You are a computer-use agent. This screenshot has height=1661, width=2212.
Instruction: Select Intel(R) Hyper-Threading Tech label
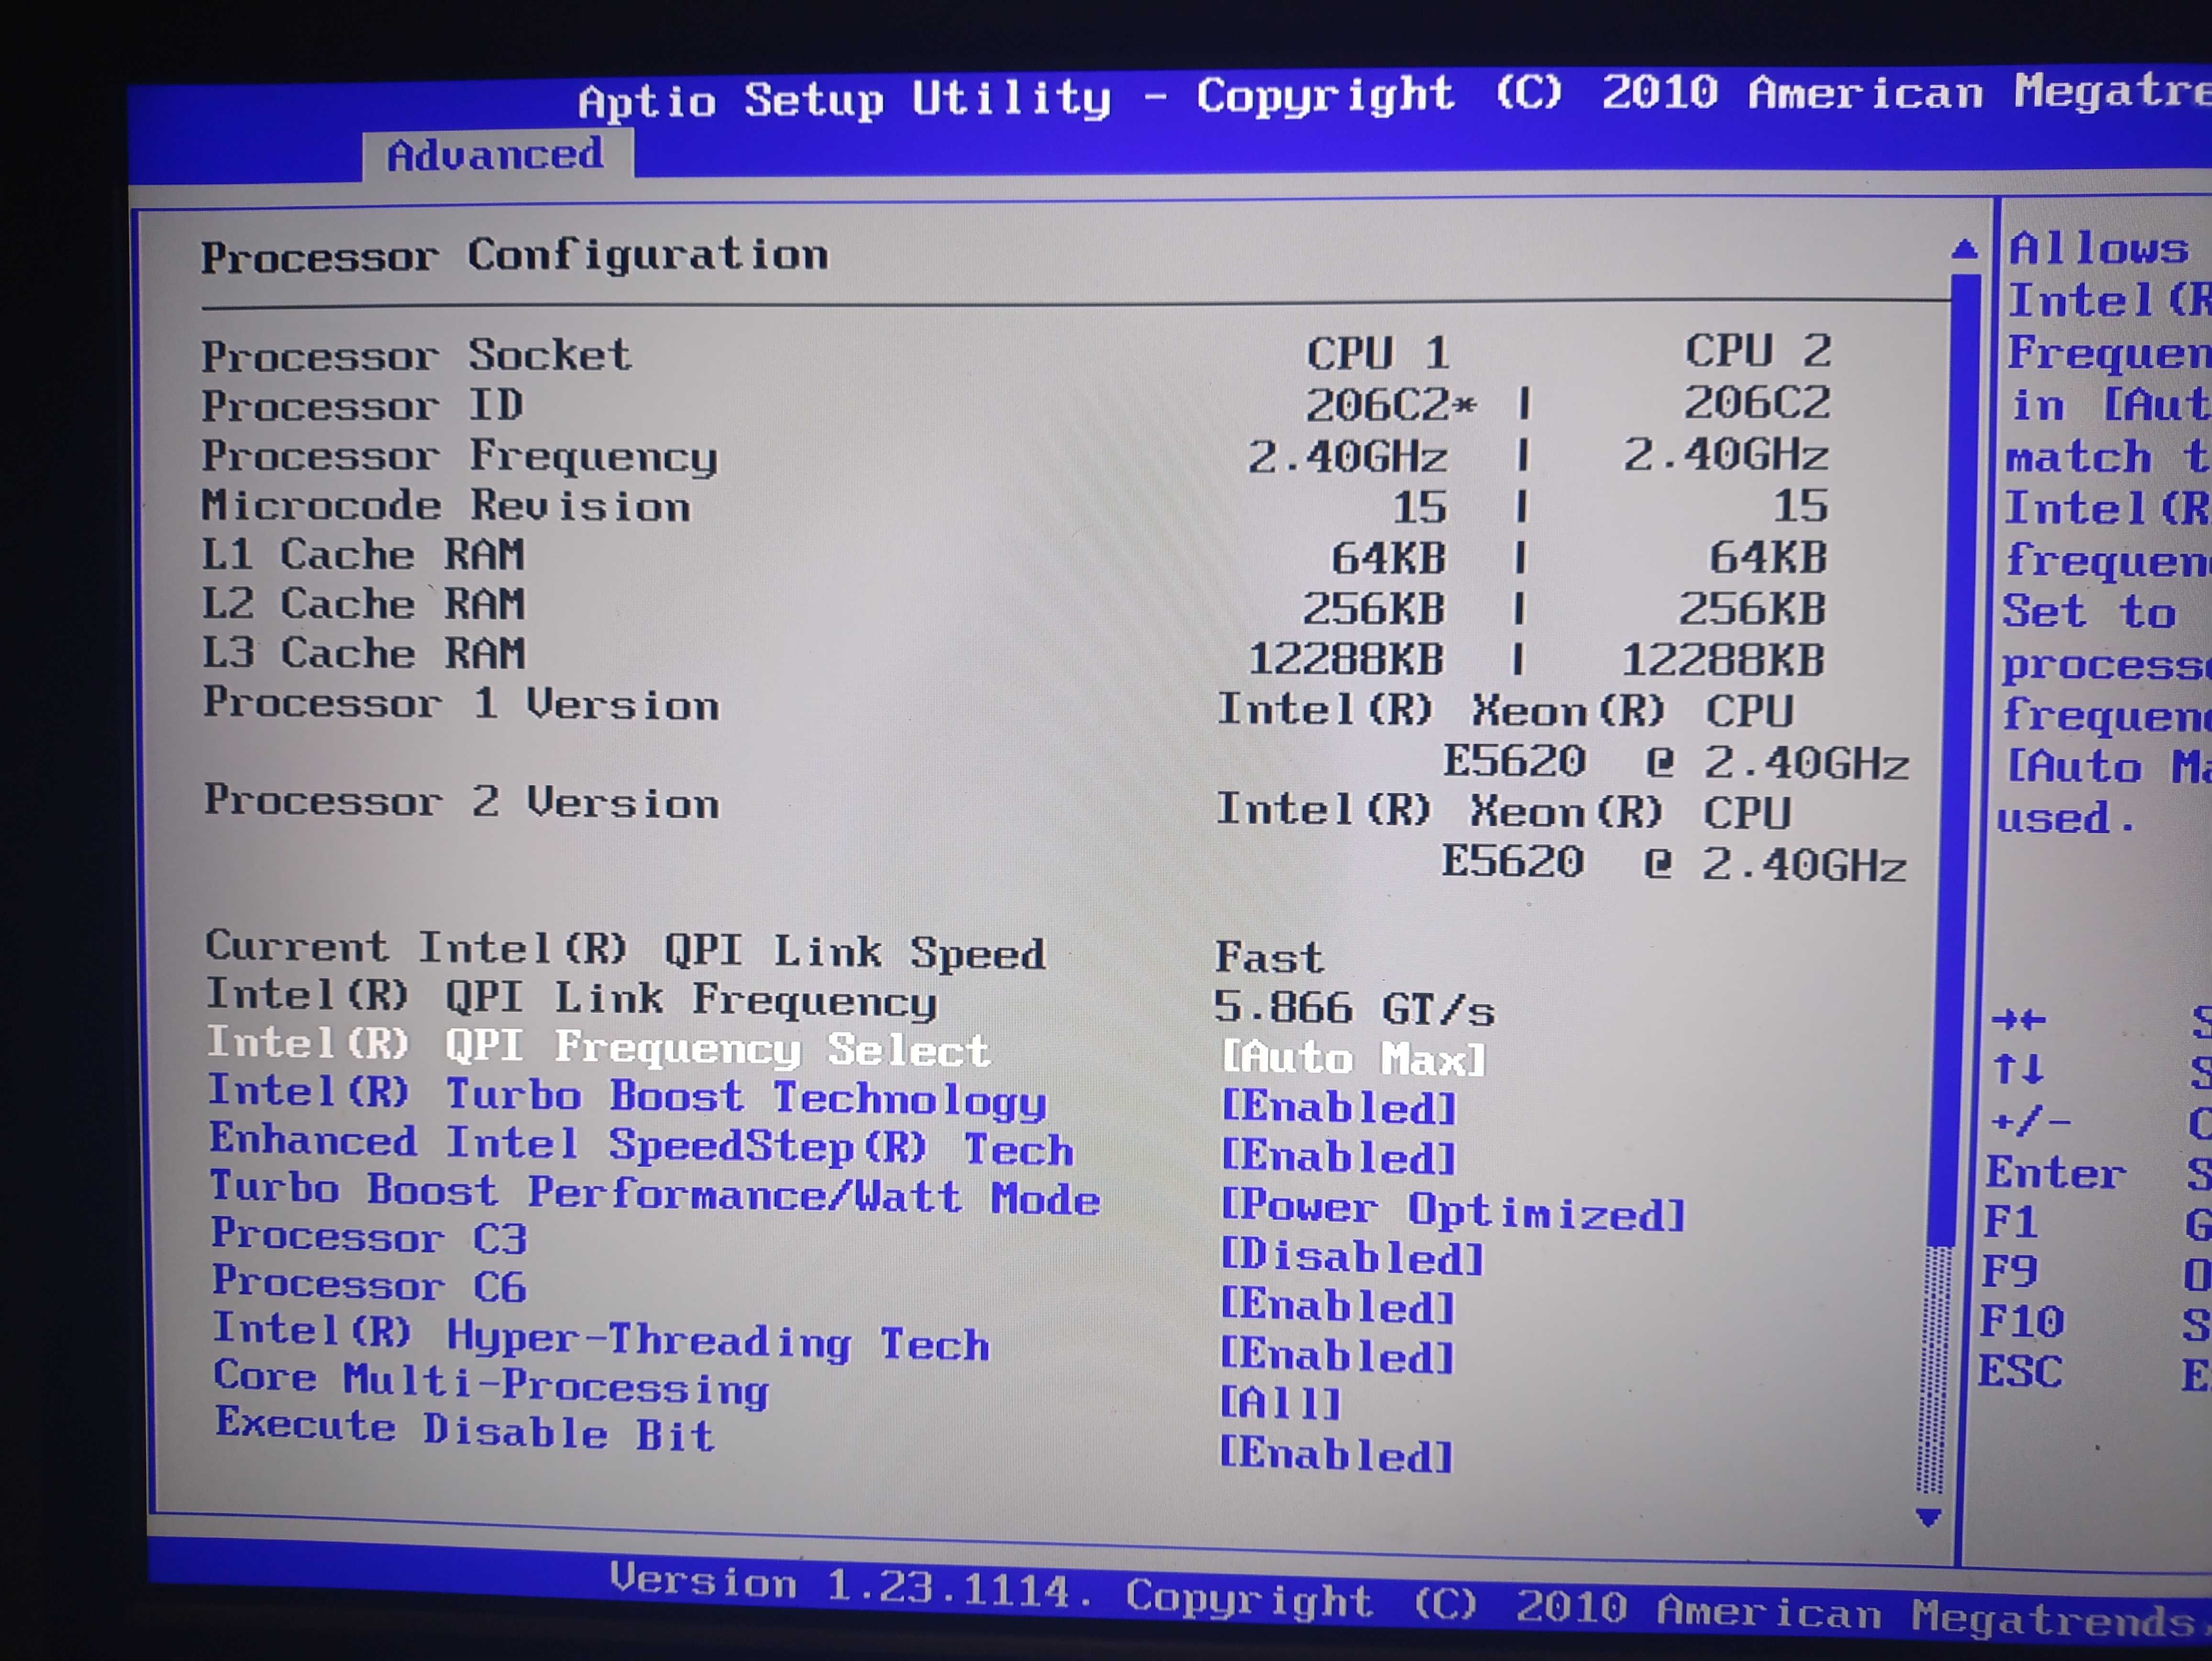(x=601, y=1338)
